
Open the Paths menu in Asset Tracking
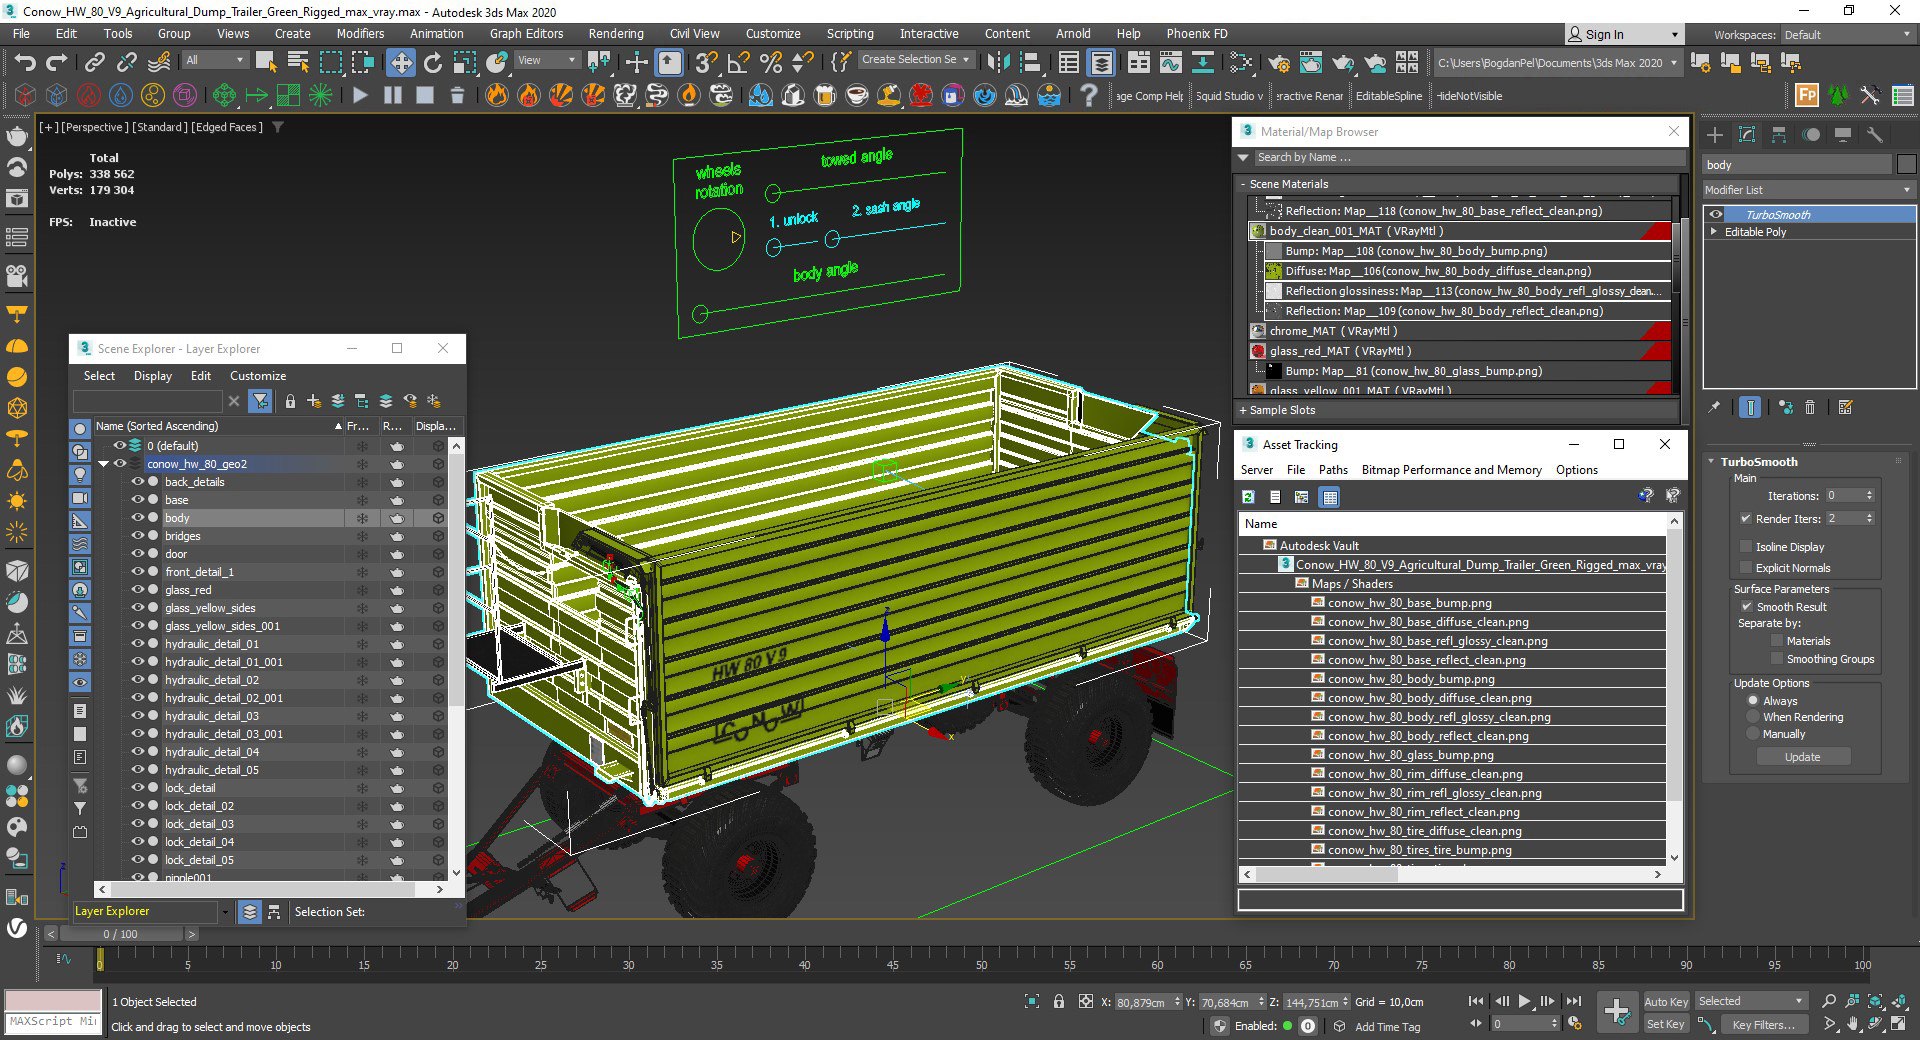(1333, 470)
